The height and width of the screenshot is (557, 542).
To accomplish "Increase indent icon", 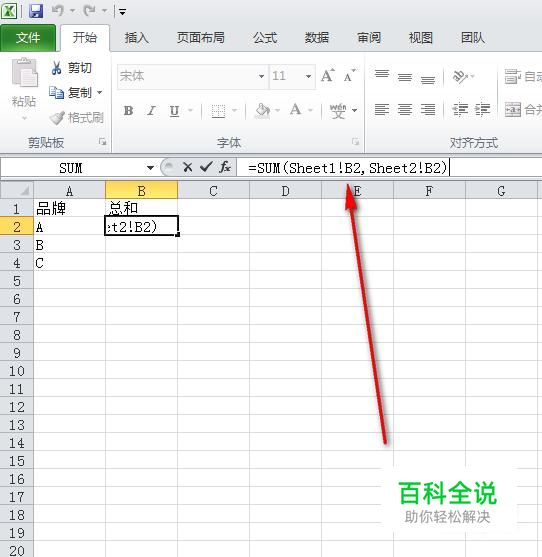I will pos(483,109).
